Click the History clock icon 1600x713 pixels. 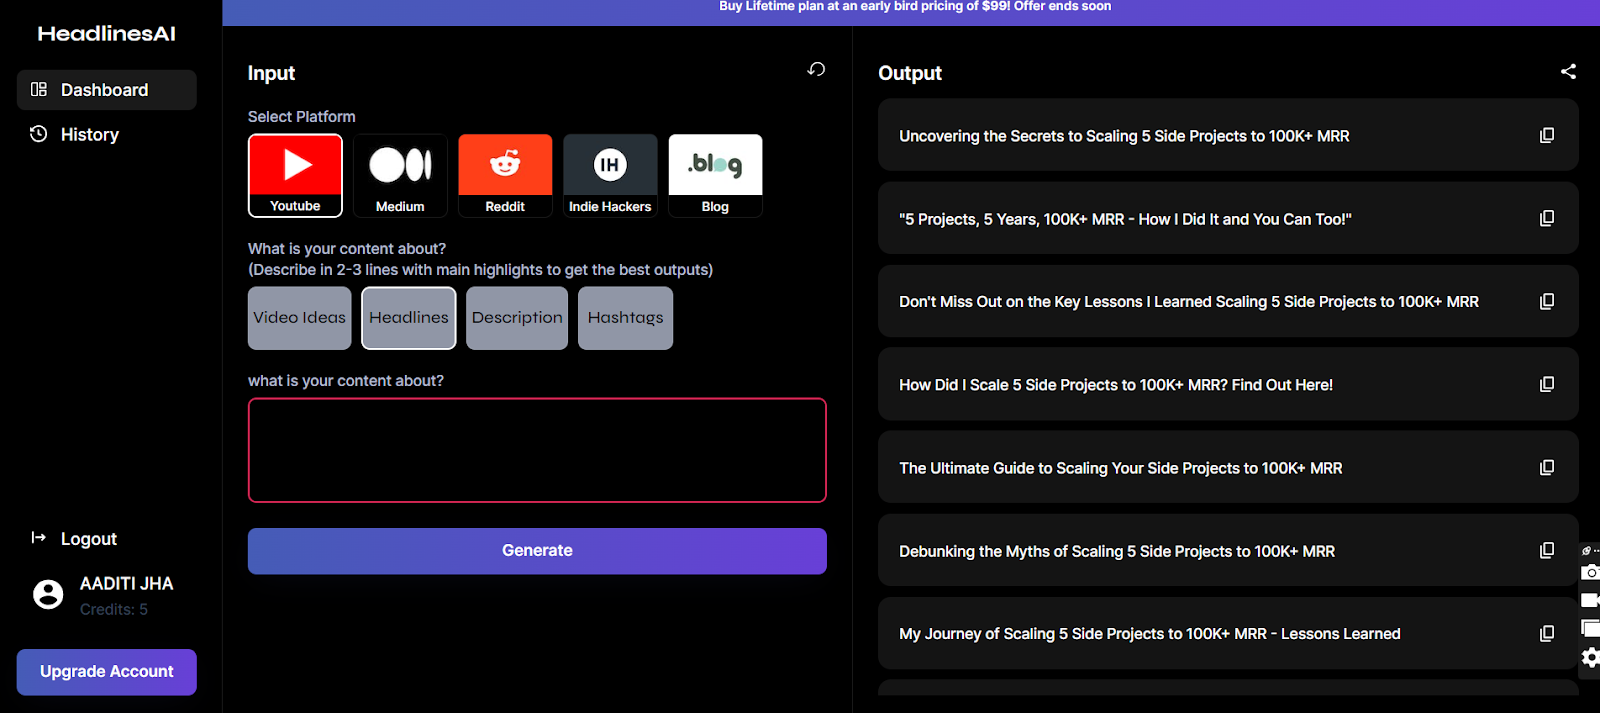coord(39,133)
